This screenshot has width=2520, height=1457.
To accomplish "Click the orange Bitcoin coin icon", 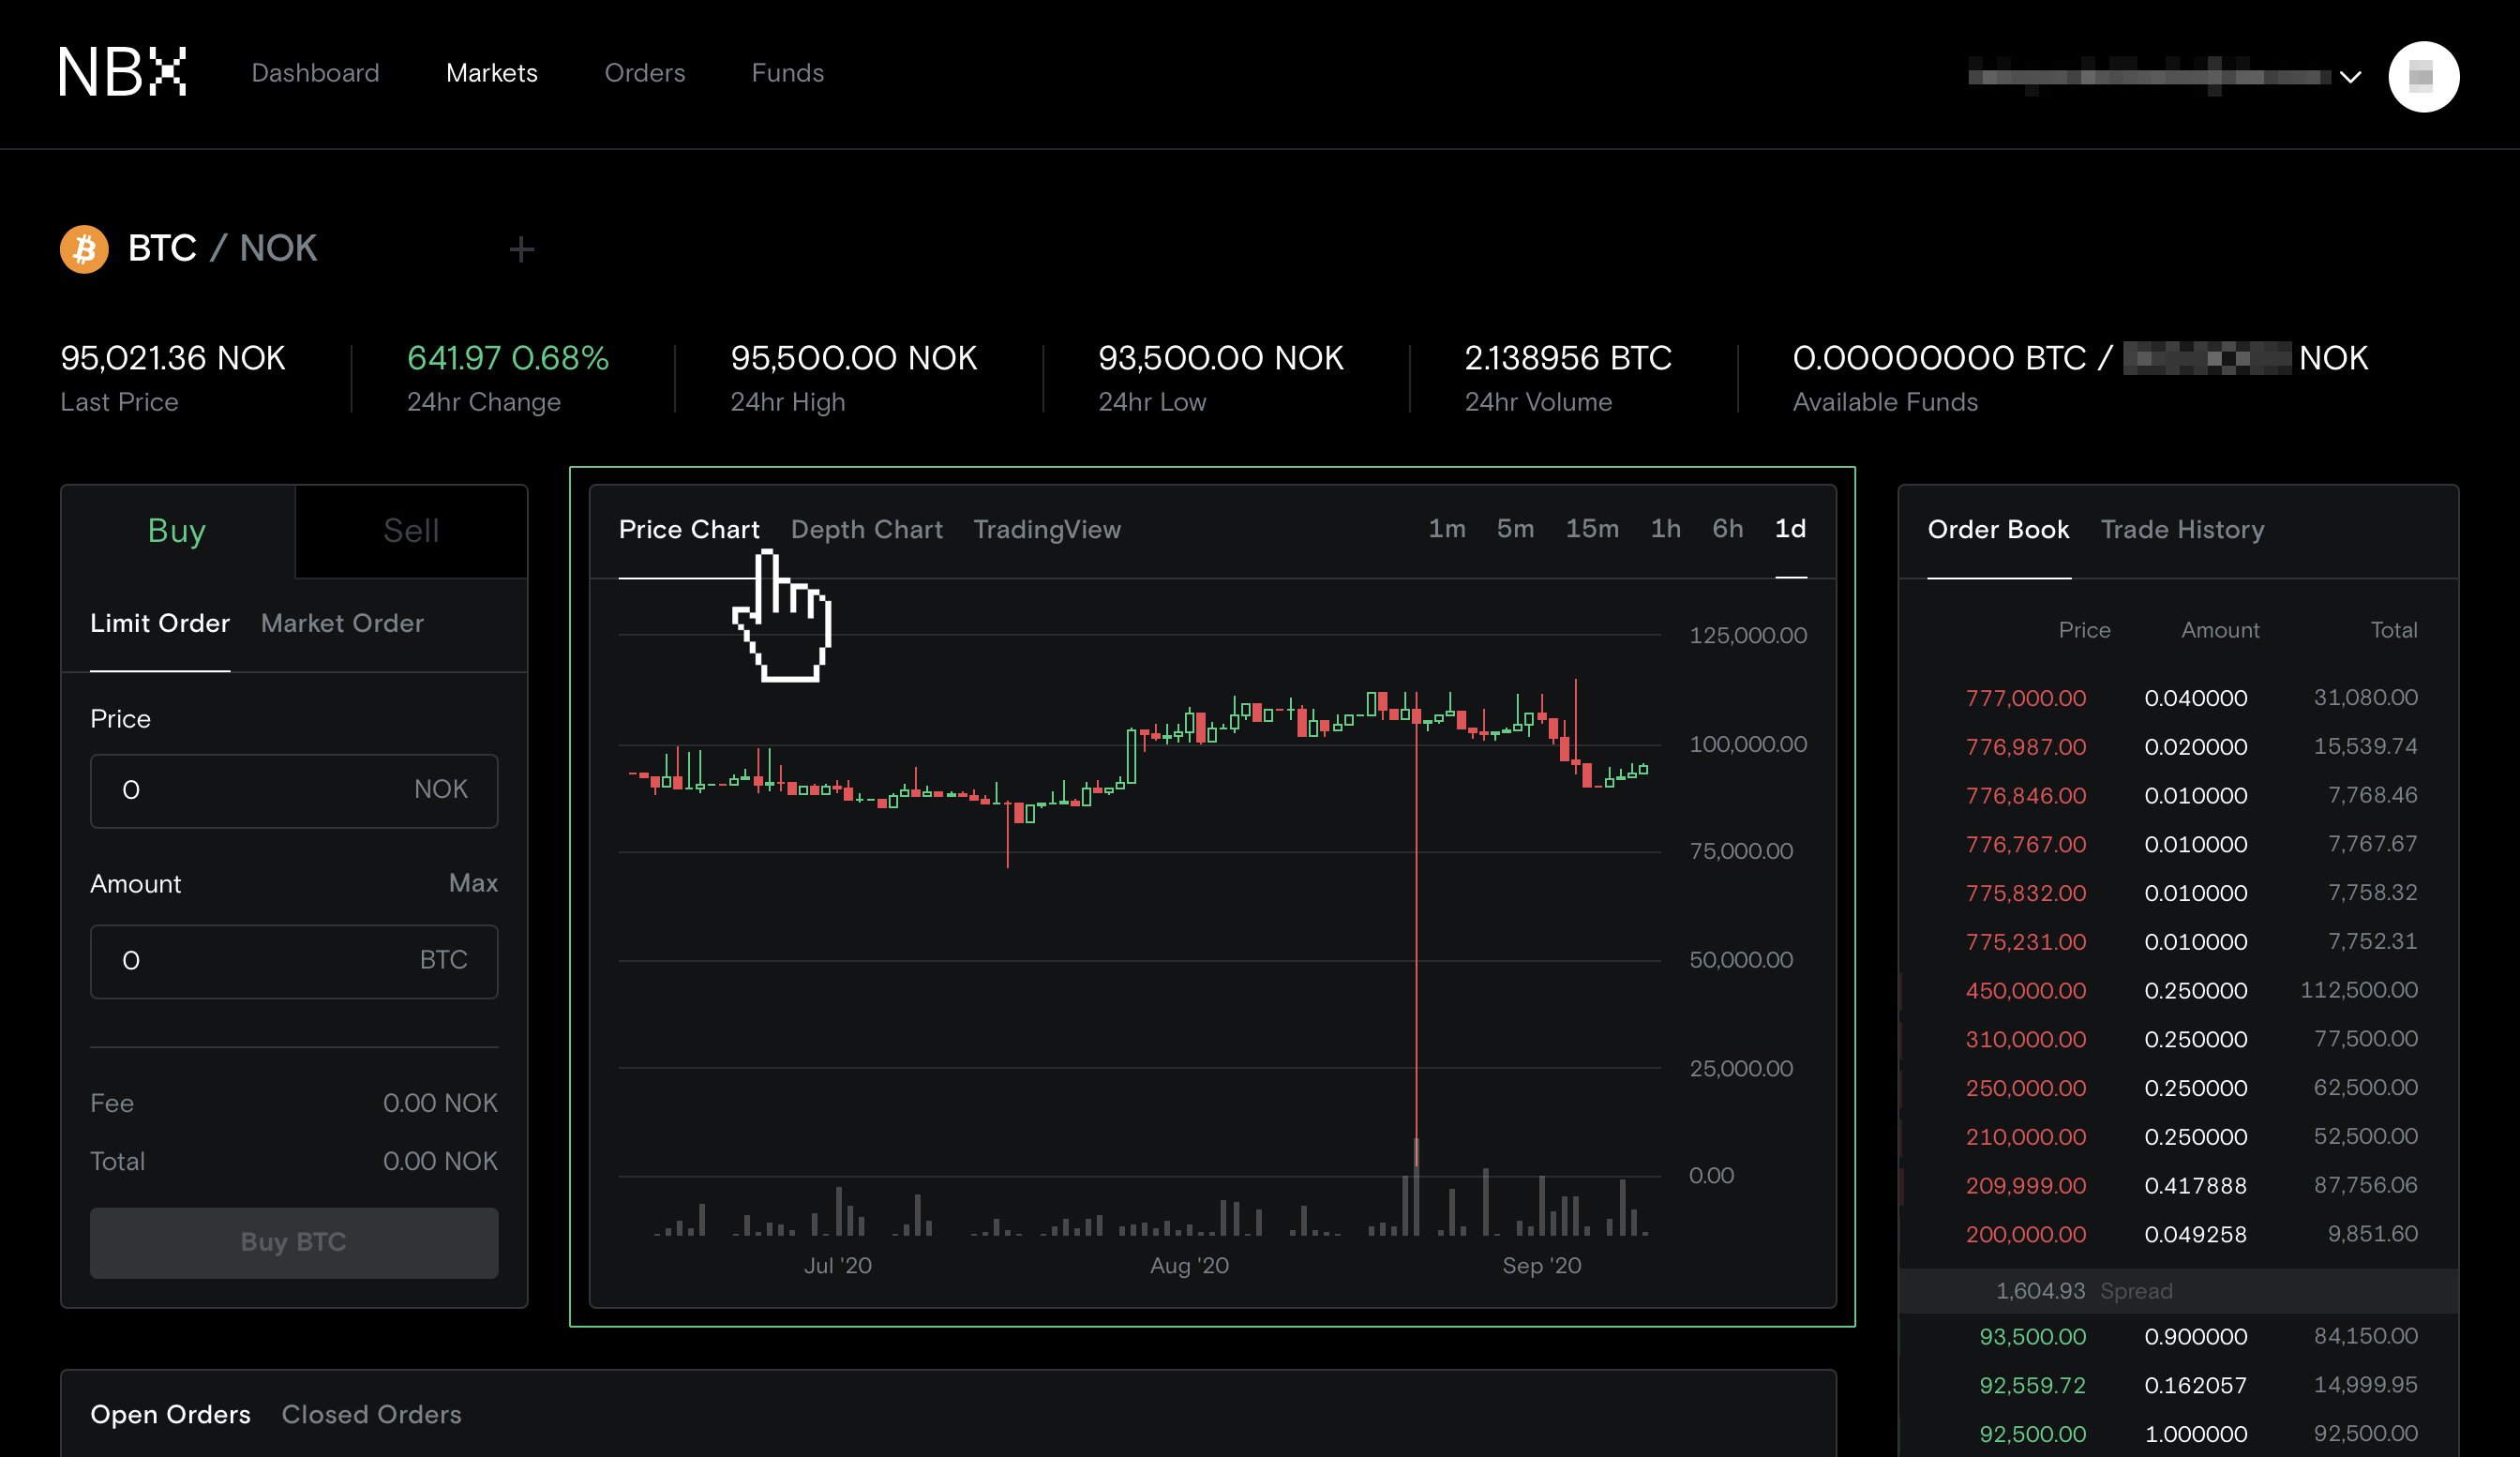I will pyautogui.click(x=84, y=248).
